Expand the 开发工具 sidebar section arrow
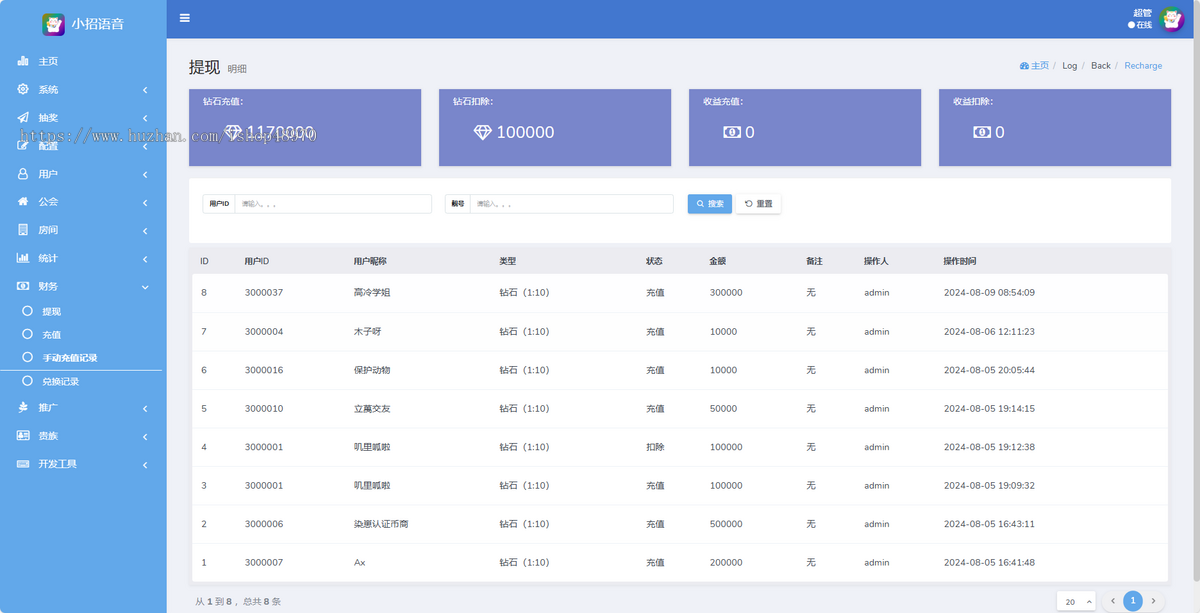 145,464
